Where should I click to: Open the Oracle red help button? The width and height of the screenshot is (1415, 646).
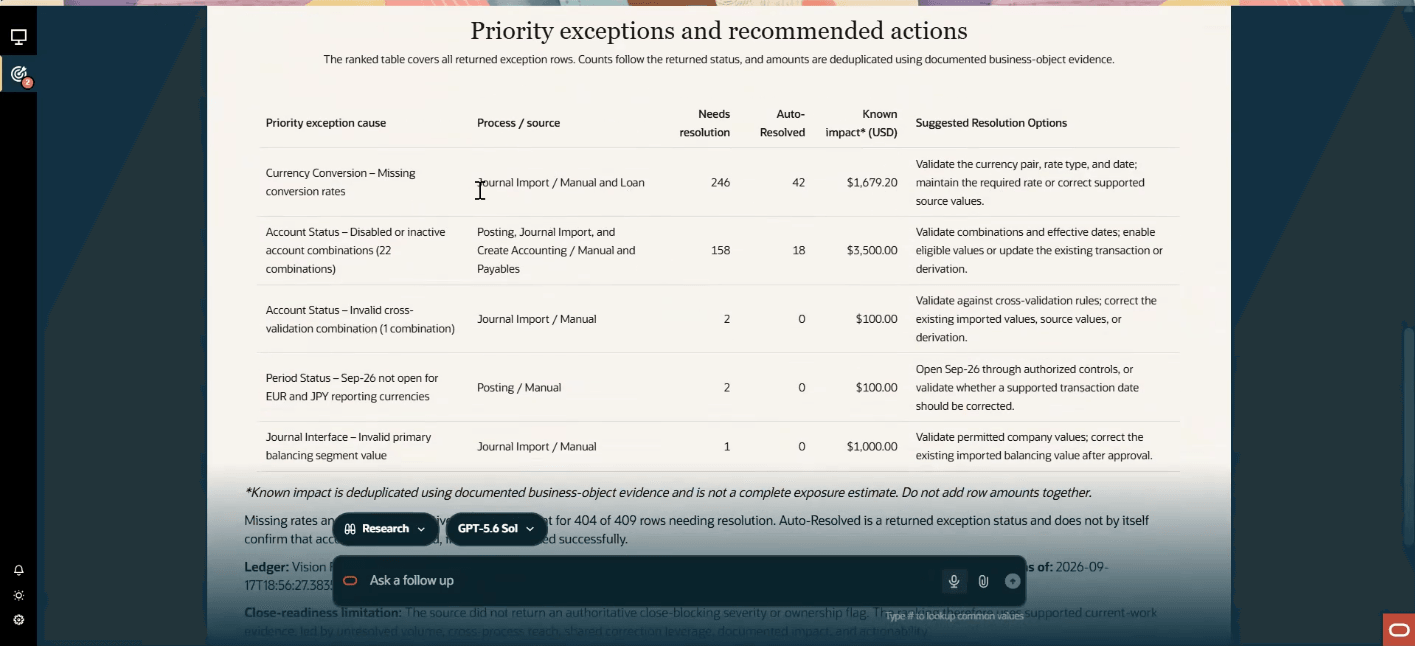point(1399,630)
